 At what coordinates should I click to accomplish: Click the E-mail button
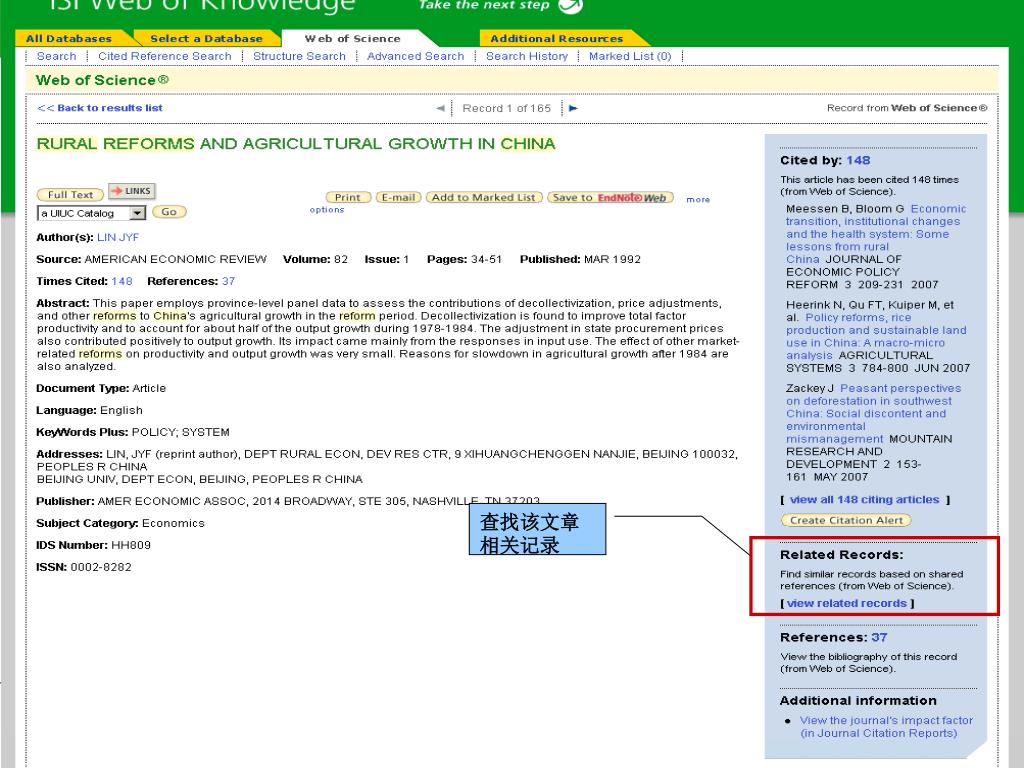click(398, 197)
